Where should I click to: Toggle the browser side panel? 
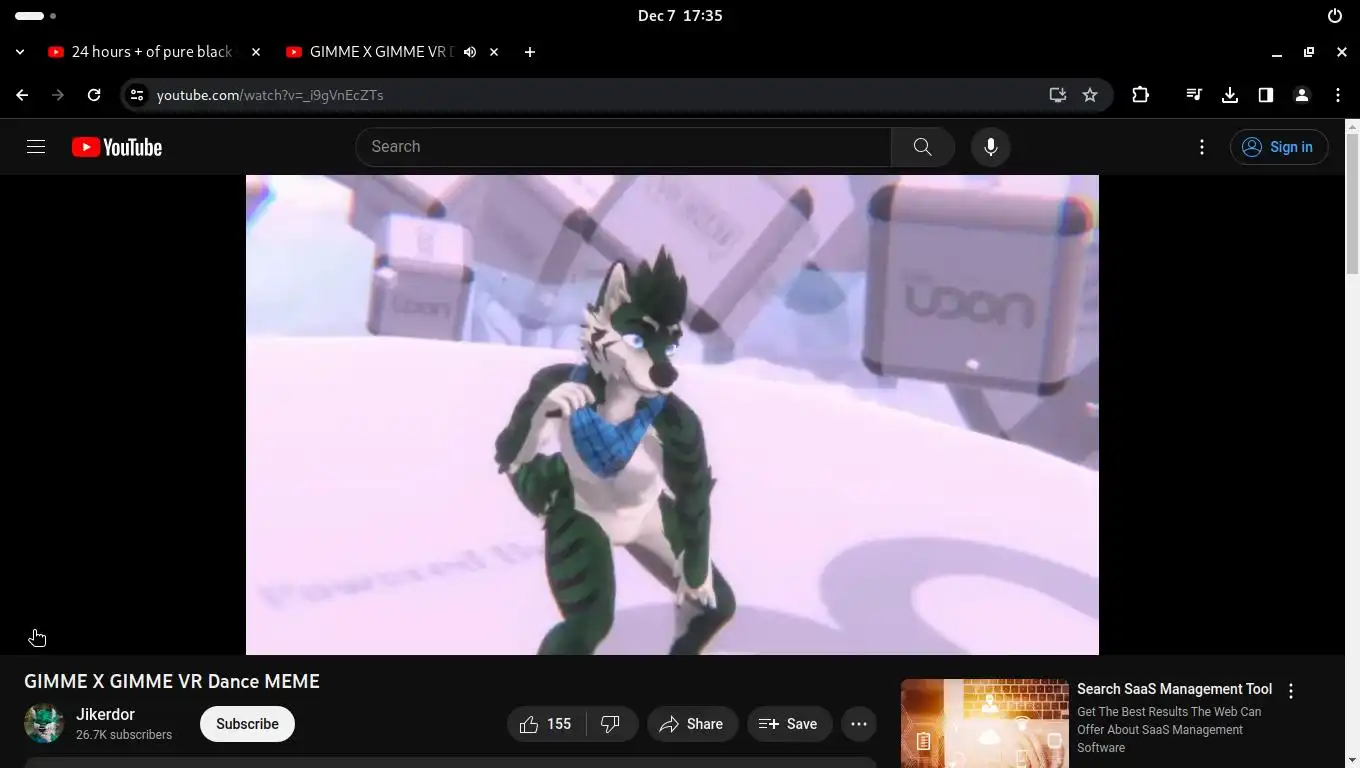1266,95
